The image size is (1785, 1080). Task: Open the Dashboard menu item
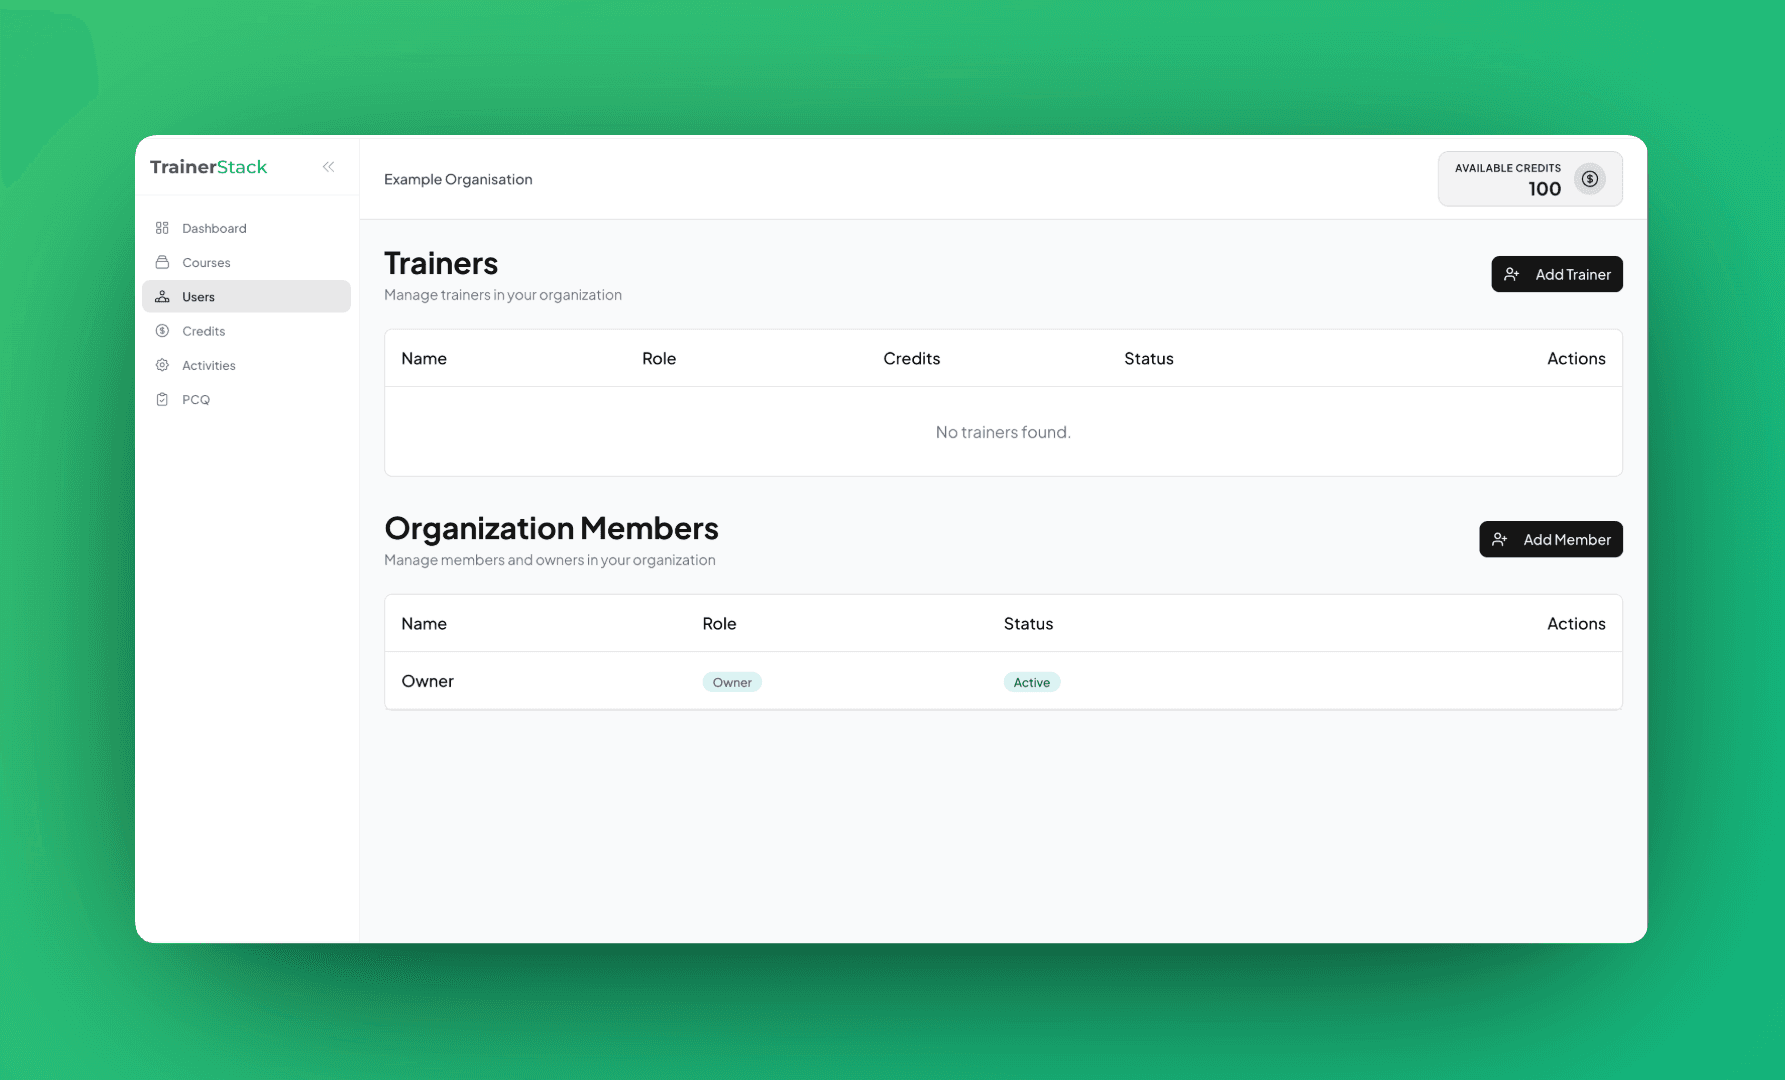pos(214,228)
